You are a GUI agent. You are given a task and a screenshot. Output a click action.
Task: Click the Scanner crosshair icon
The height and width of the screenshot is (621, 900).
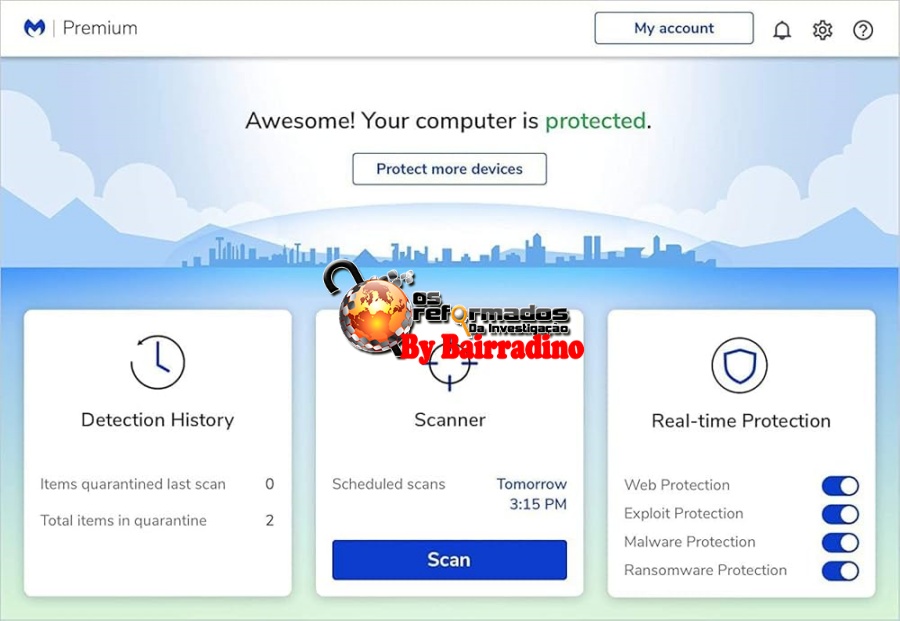[x=449, y=367]
